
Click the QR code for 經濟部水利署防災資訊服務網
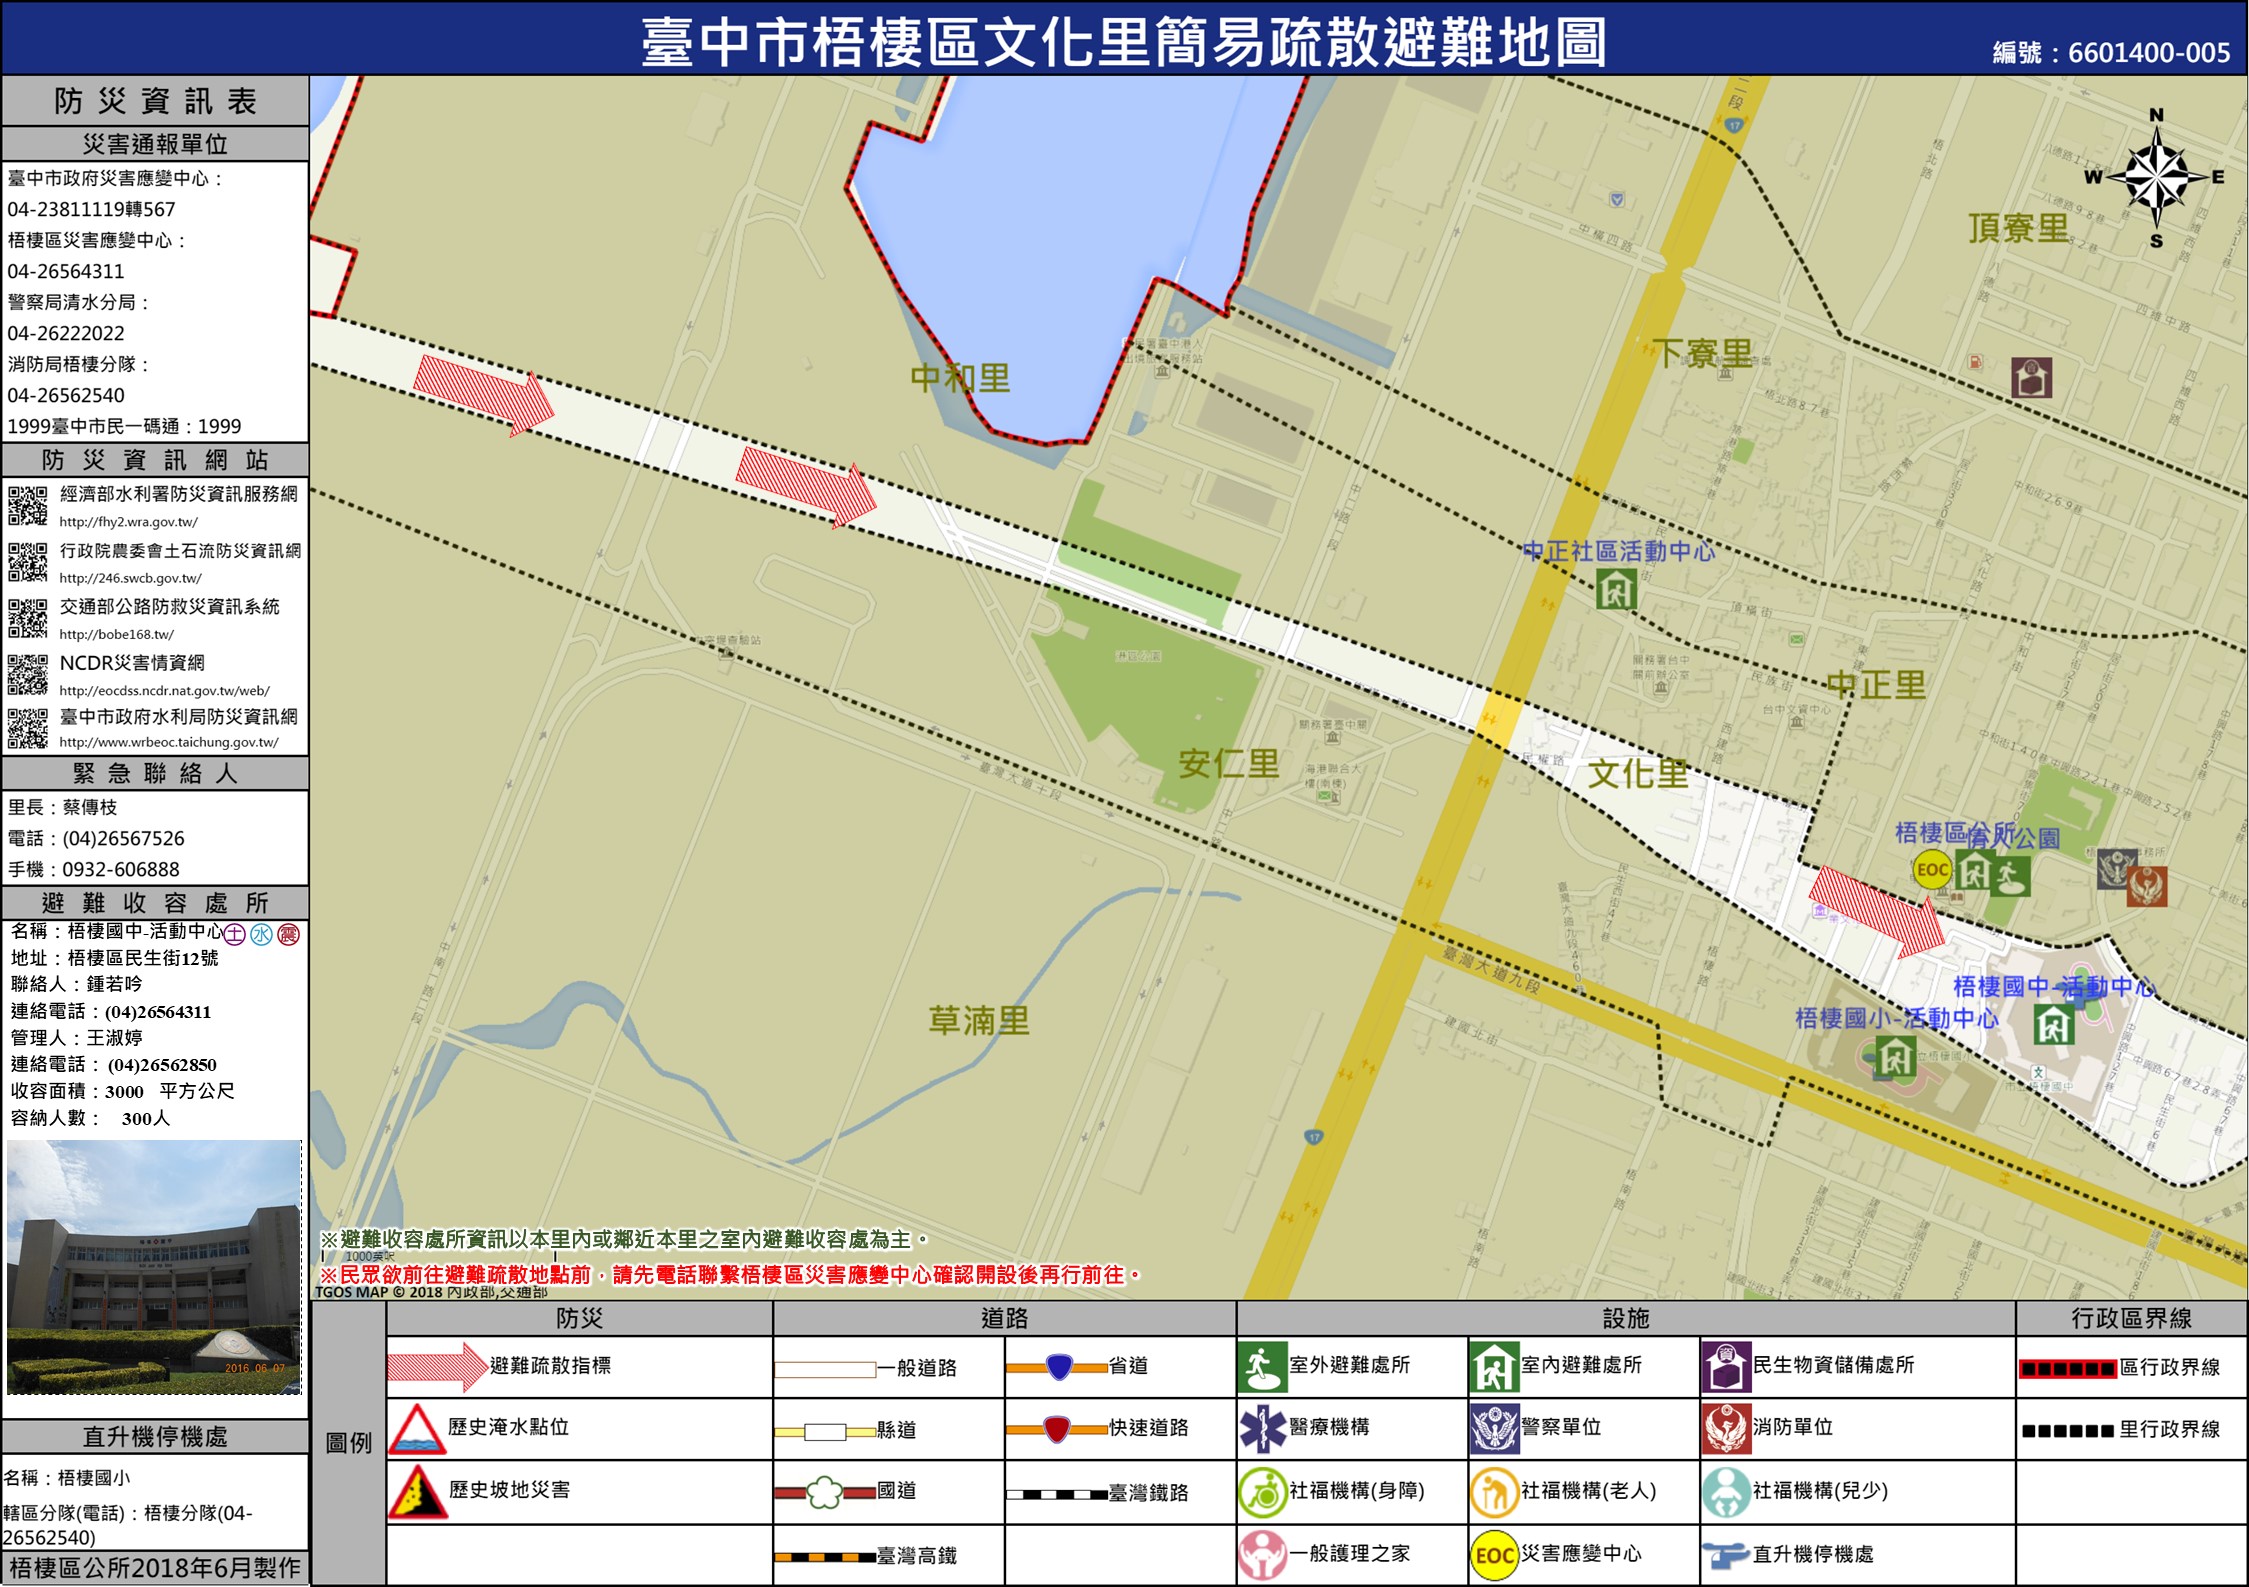click(x=28, y=505)
